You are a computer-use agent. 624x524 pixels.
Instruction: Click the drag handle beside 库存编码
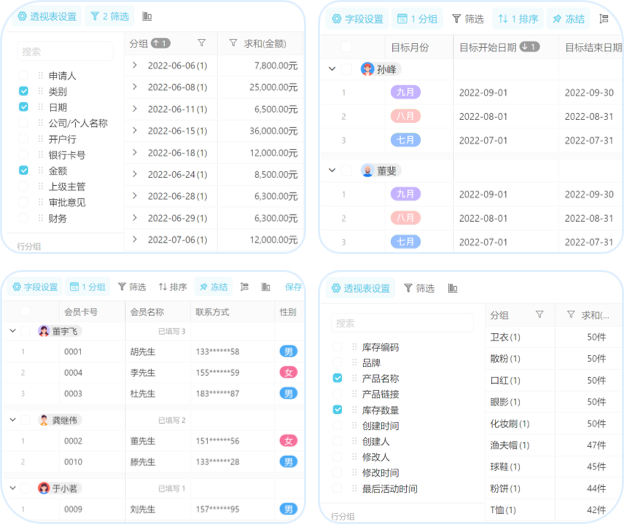[x=354, y=347]
